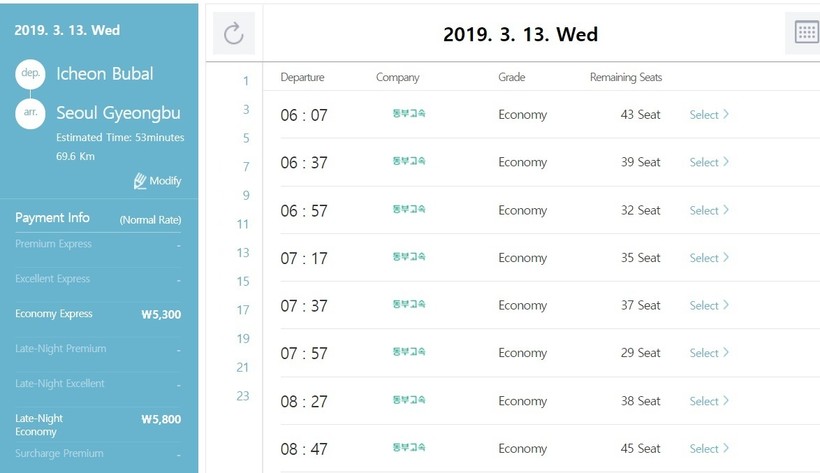Choose the 06:57 bus with 32 seats
This screenshot has width=820, height=473.
[x=709, y=210]
